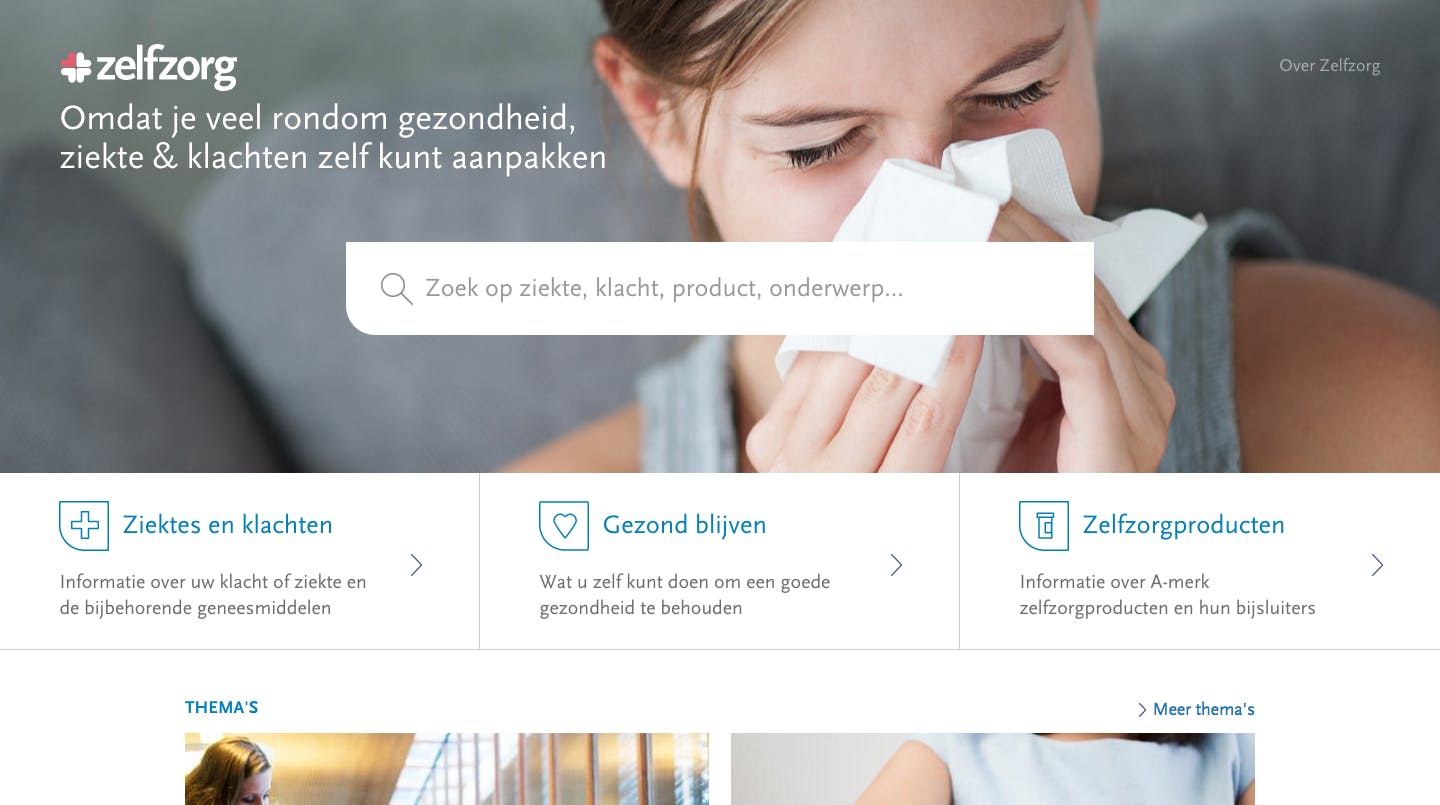The image size is (1440, 805).
Task: Open the Over Zelfzorg link
Action: click(x=1329, y=66)
